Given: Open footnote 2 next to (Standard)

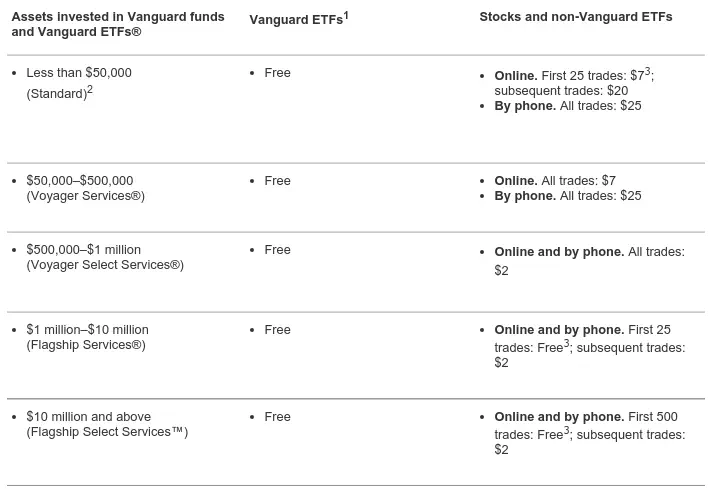Looking at the screenshot, I should (90, 90).
